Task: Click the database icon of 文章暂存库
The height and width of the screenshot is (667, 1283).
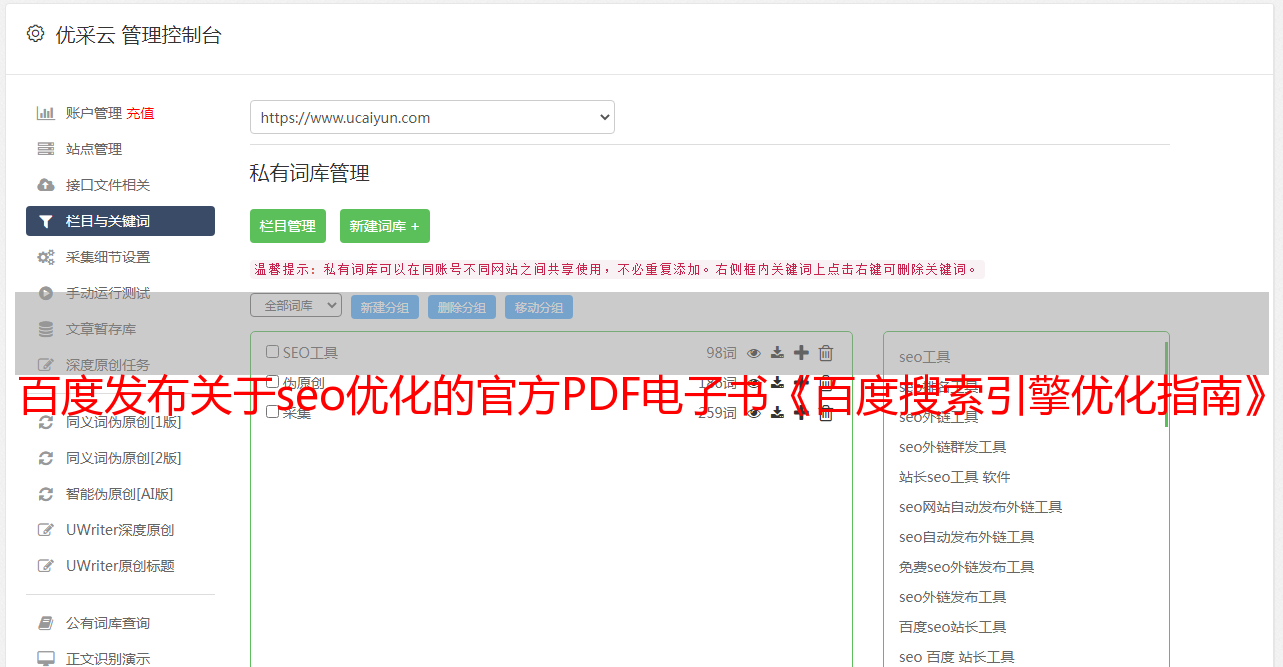Action: (45, 329)
